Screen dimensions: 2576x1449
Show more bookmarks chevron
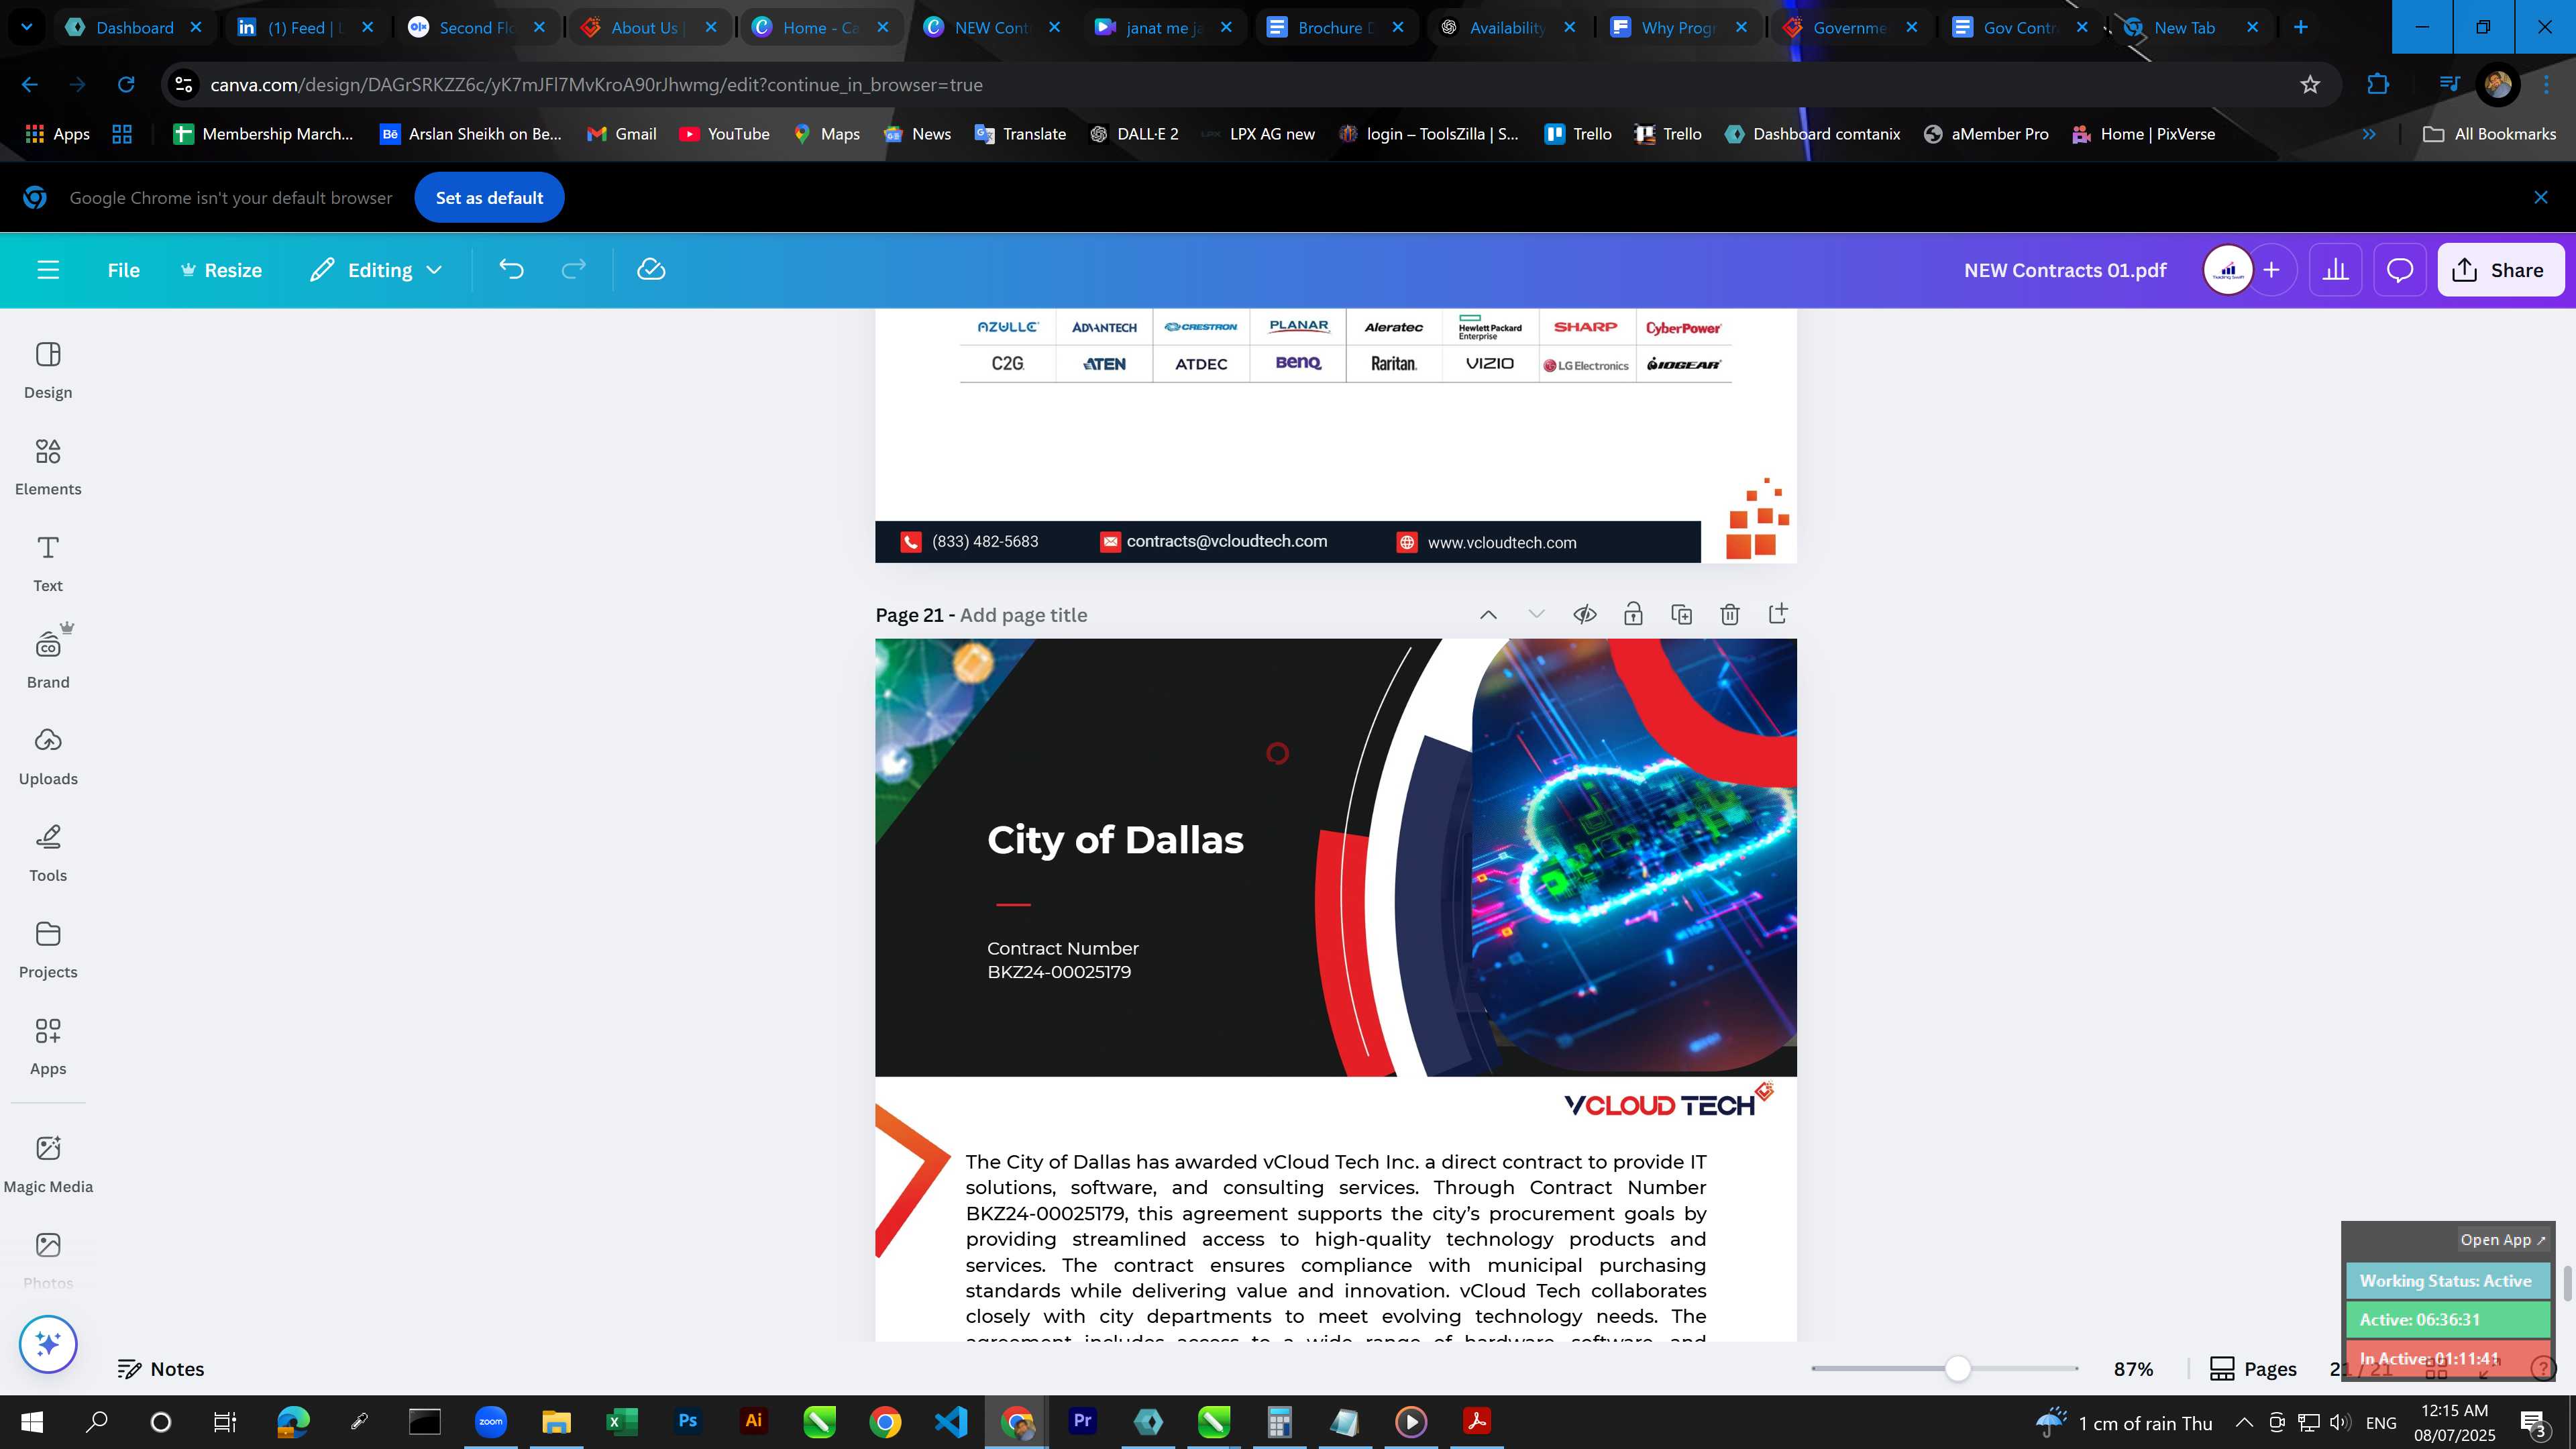point(2369,134)
